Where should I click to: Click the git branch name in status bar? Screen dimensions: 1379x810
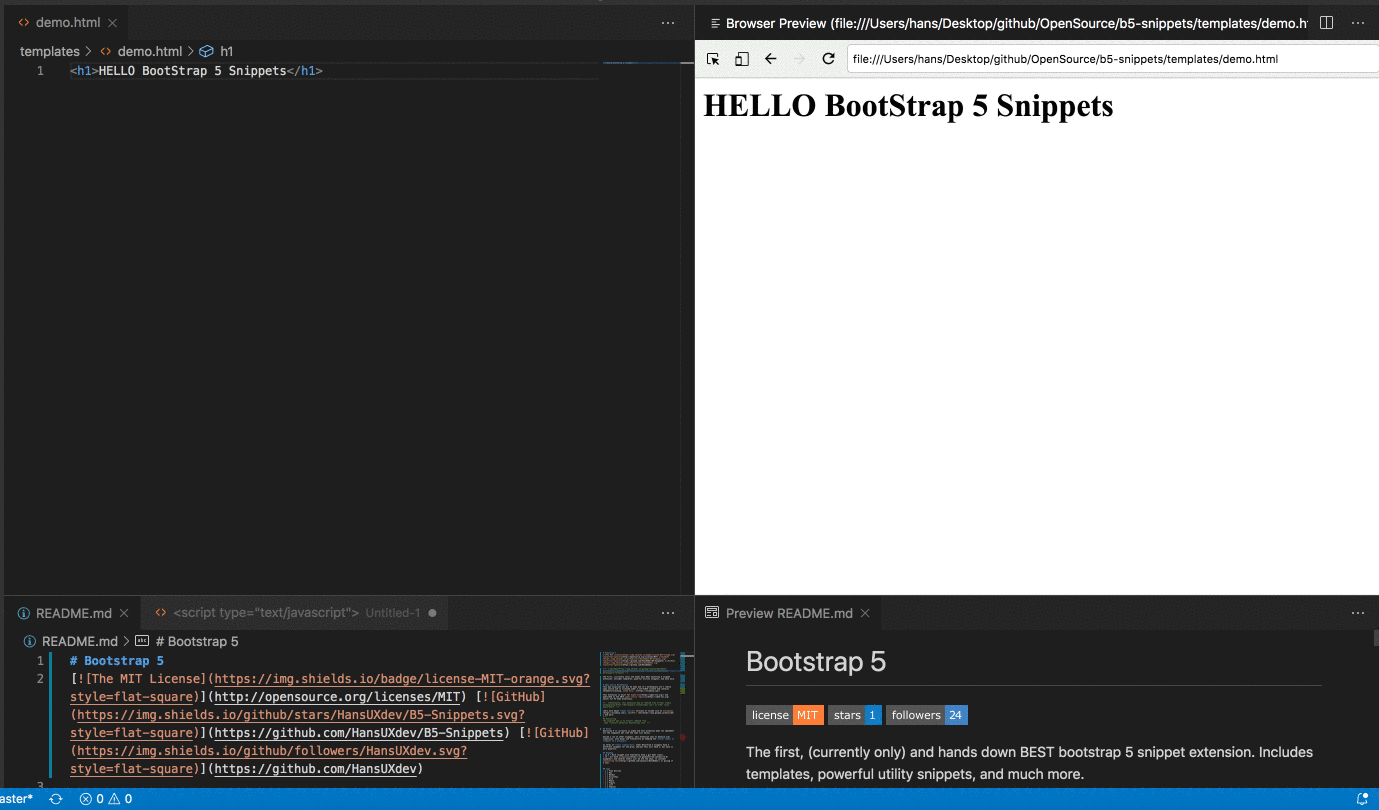[17, 799]
